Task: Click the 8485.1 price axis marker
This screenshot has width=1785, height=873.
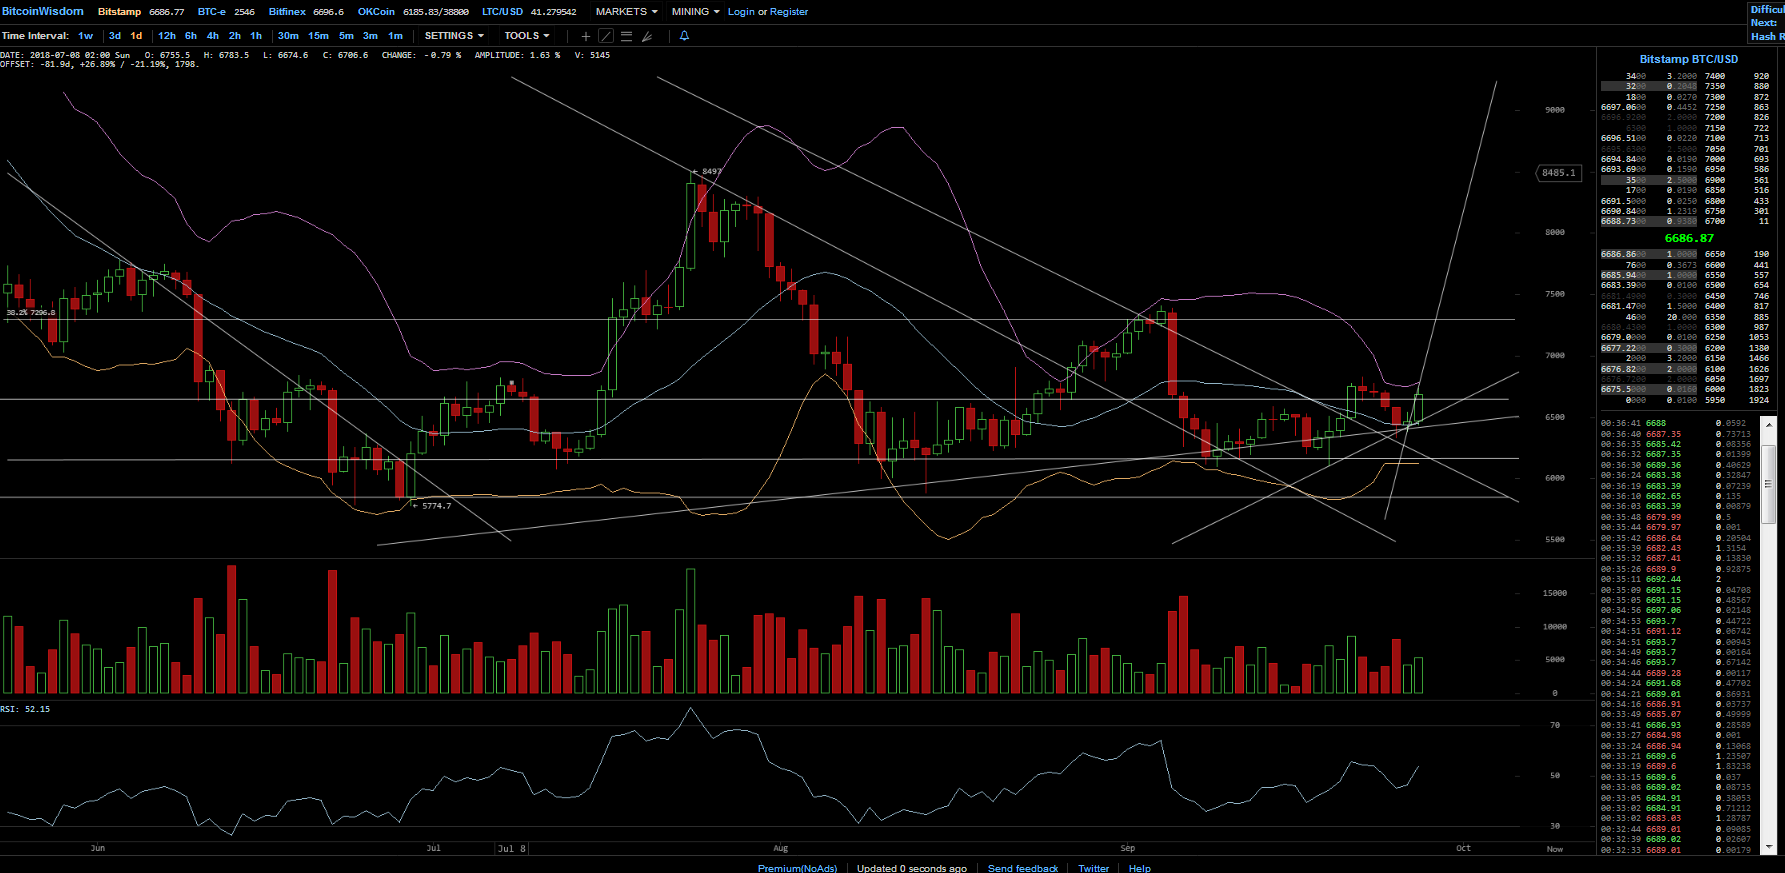Action: pos(1557,173)
